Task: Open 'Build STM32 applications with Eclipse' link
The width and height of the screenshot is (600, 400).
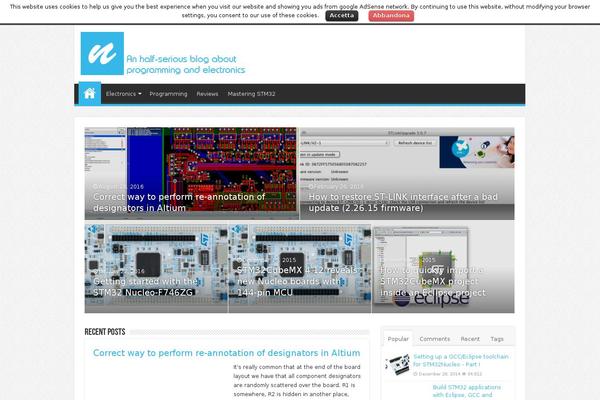Action: (x=466, y=391)
